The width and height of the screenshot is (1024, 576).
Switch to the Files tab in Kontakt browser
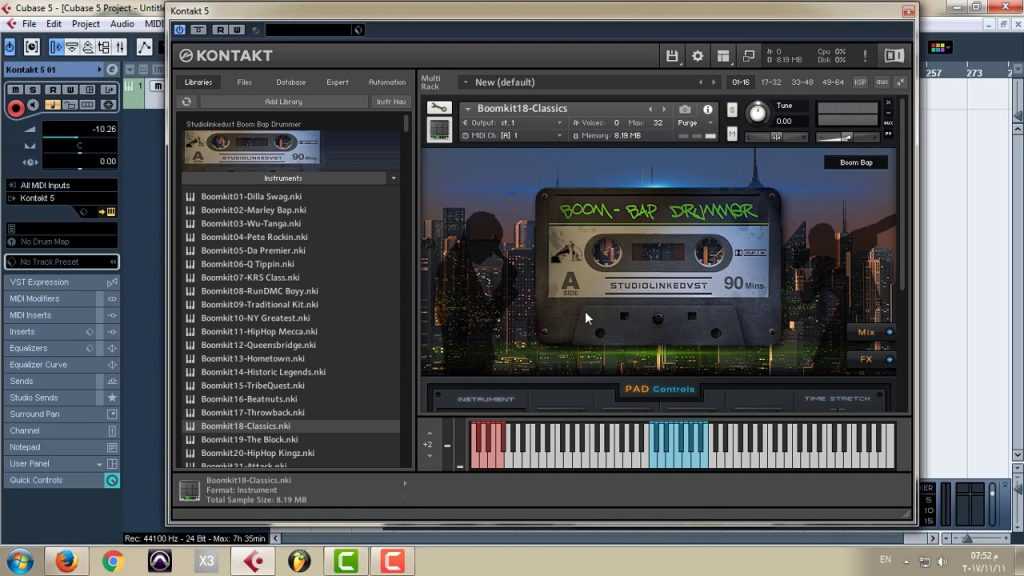[x=244, y=82]
